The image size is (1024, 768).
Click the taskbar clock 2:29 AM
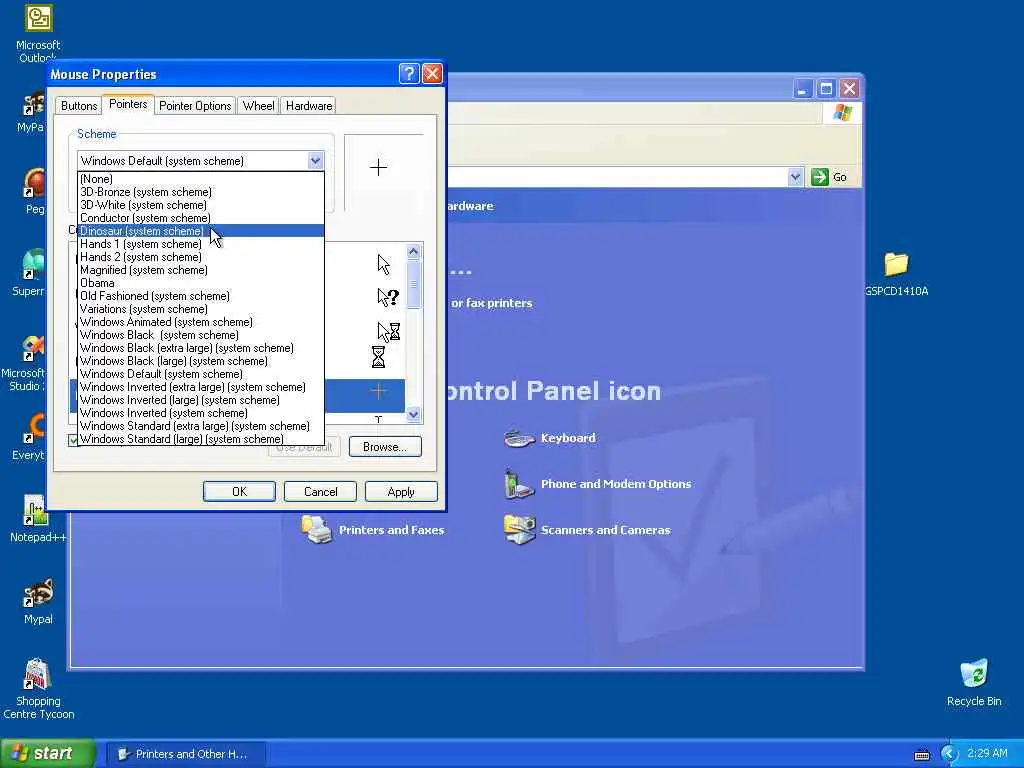pyautogui.click(x=987, y=754)
